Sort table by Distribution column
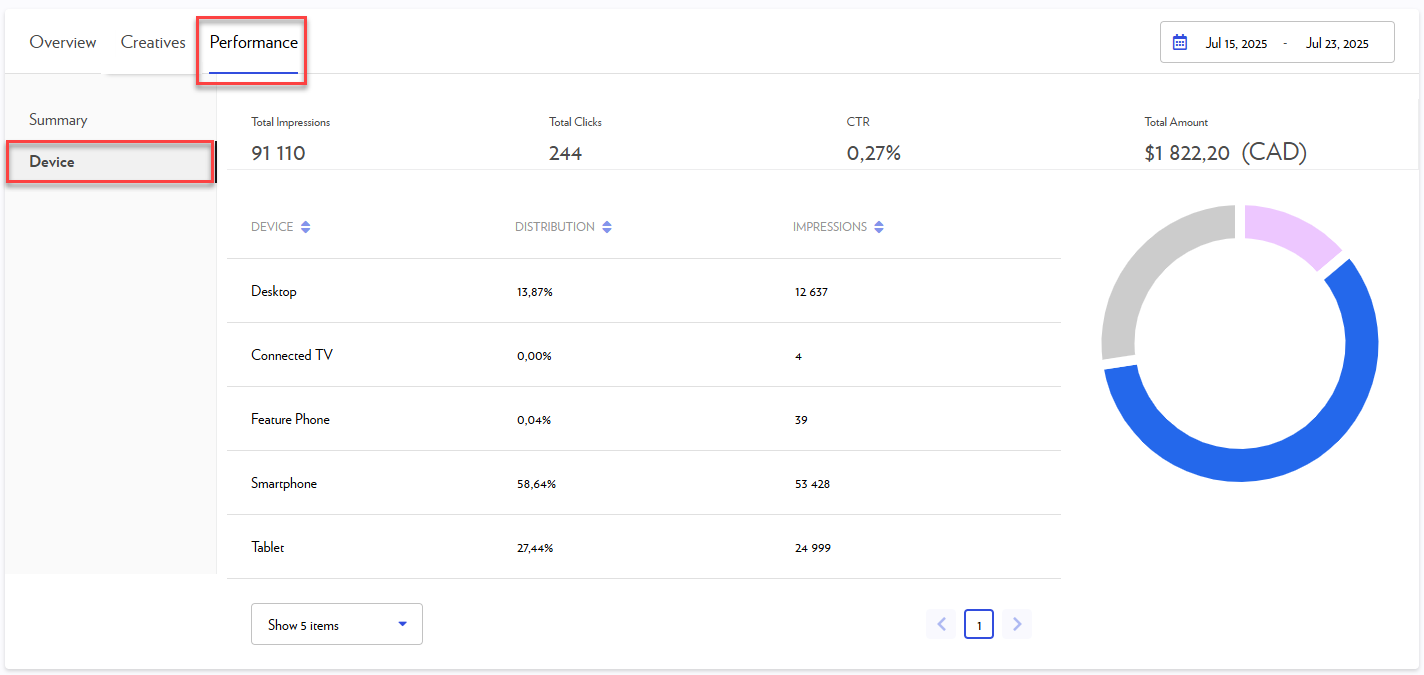The width and height of the screenshot is (1424, 675). (x=607, y=227)
